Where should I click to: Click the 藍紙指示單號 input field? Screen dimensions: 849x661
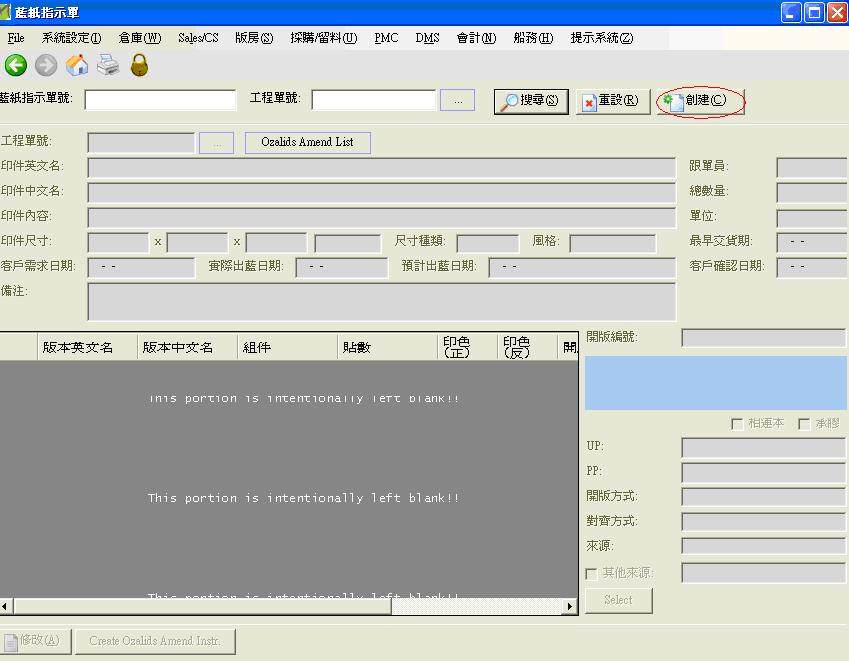pyautogui.click(x=160, y=100)
